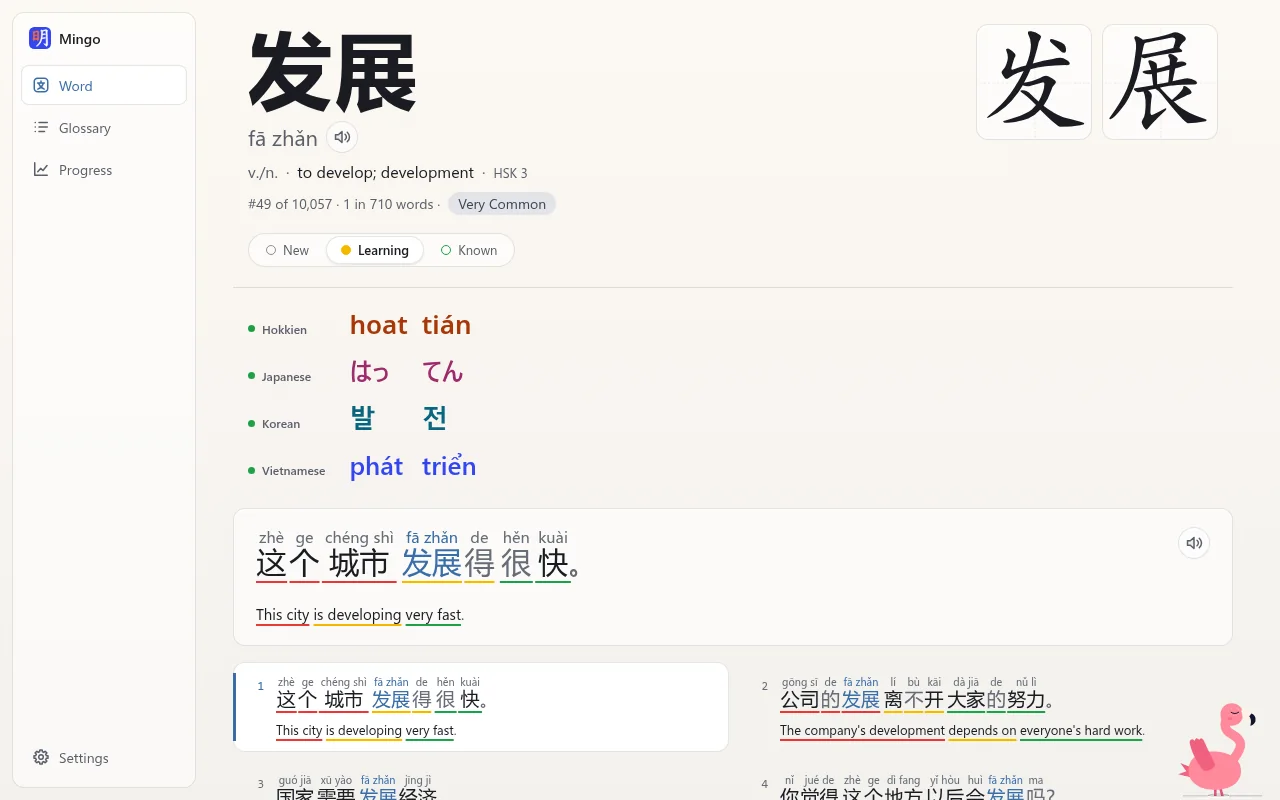Click the Korean reading 발
The height and width of the screenshot is (800, 1280).
point(362,418)
